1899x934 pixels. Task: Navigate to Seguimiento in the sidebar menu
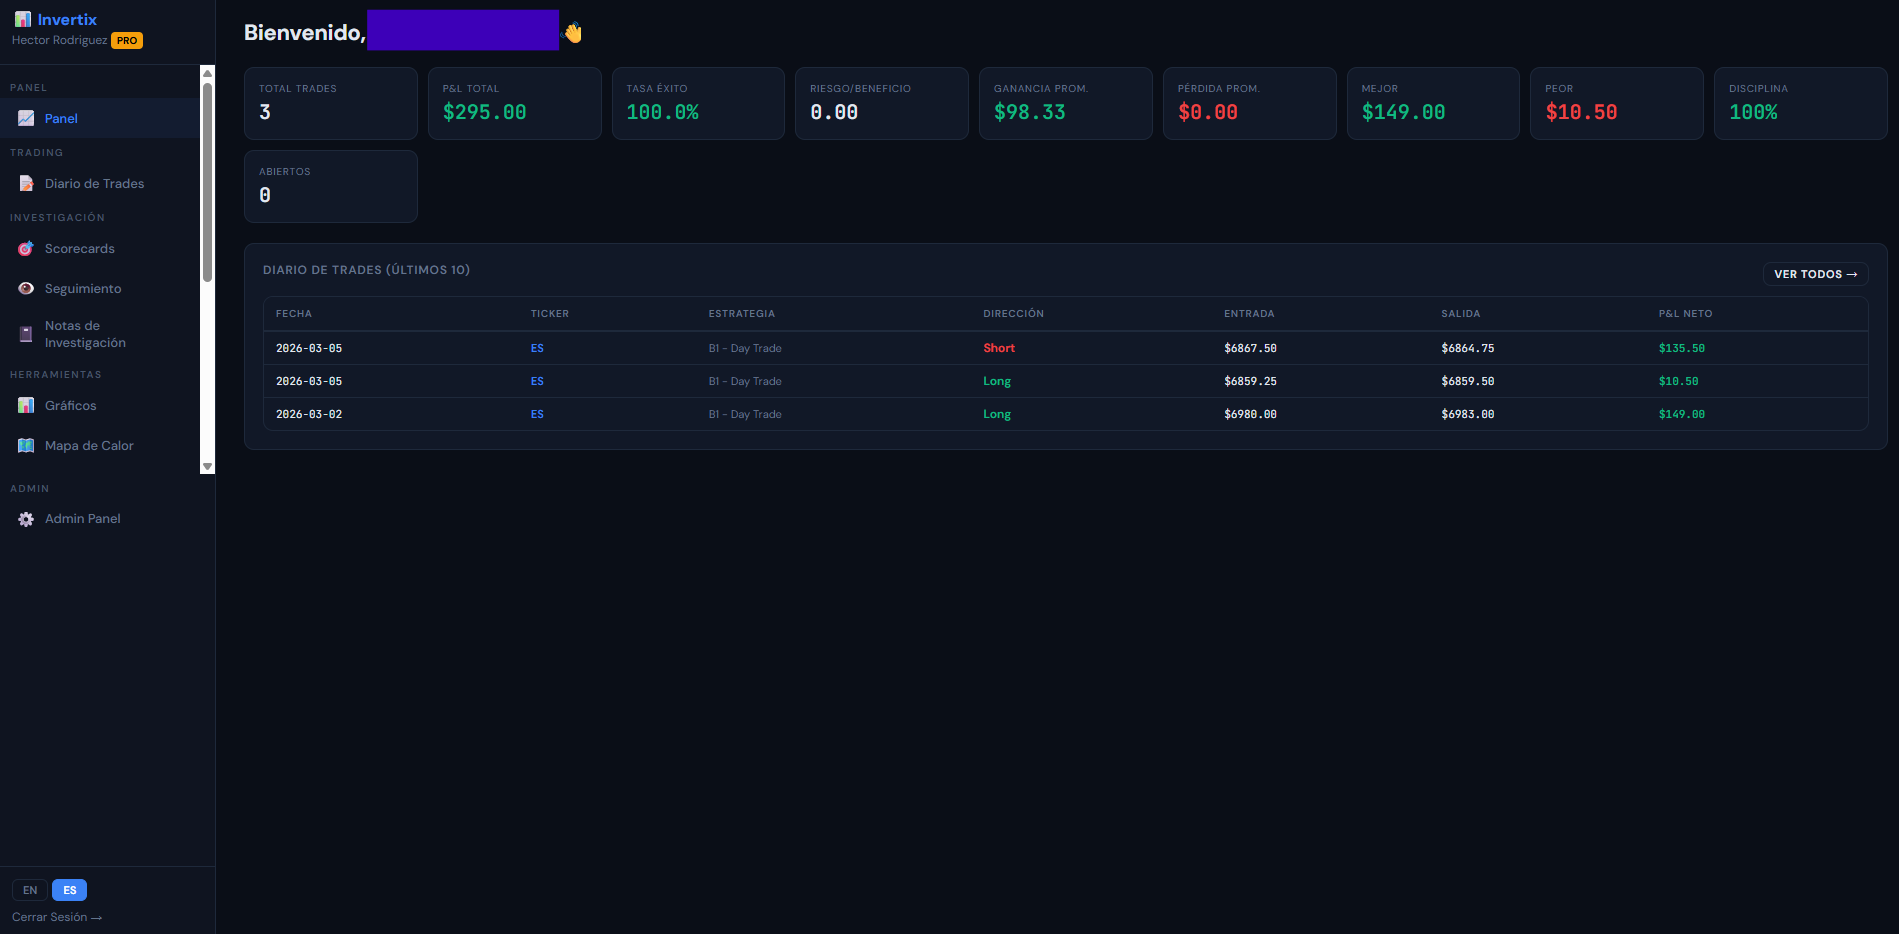(x=81, y=288)
